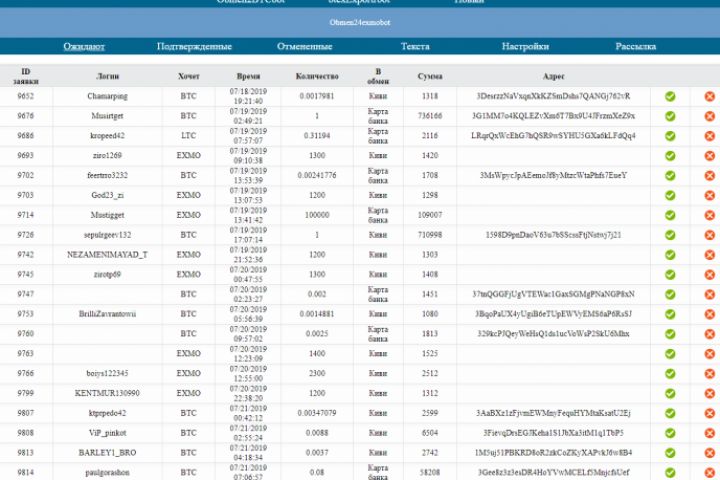Approve request 9763 green checkmark

(x=670, y=354)
